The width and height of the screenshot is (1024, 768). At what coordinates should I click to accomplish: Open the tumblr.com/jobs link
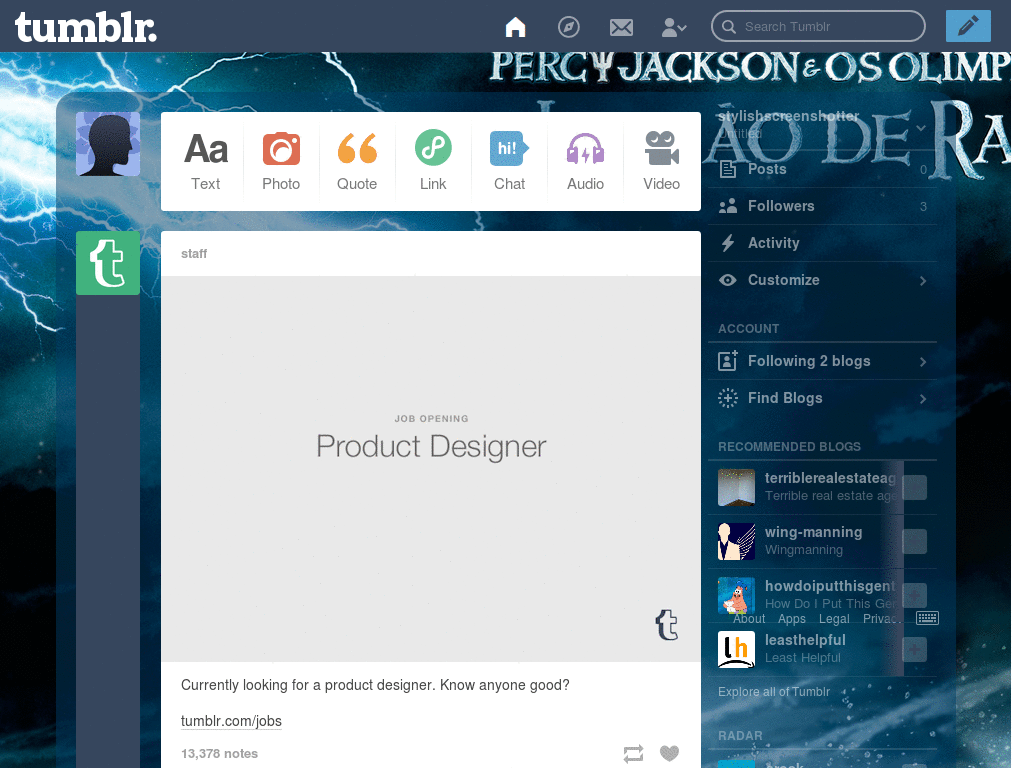231,721
